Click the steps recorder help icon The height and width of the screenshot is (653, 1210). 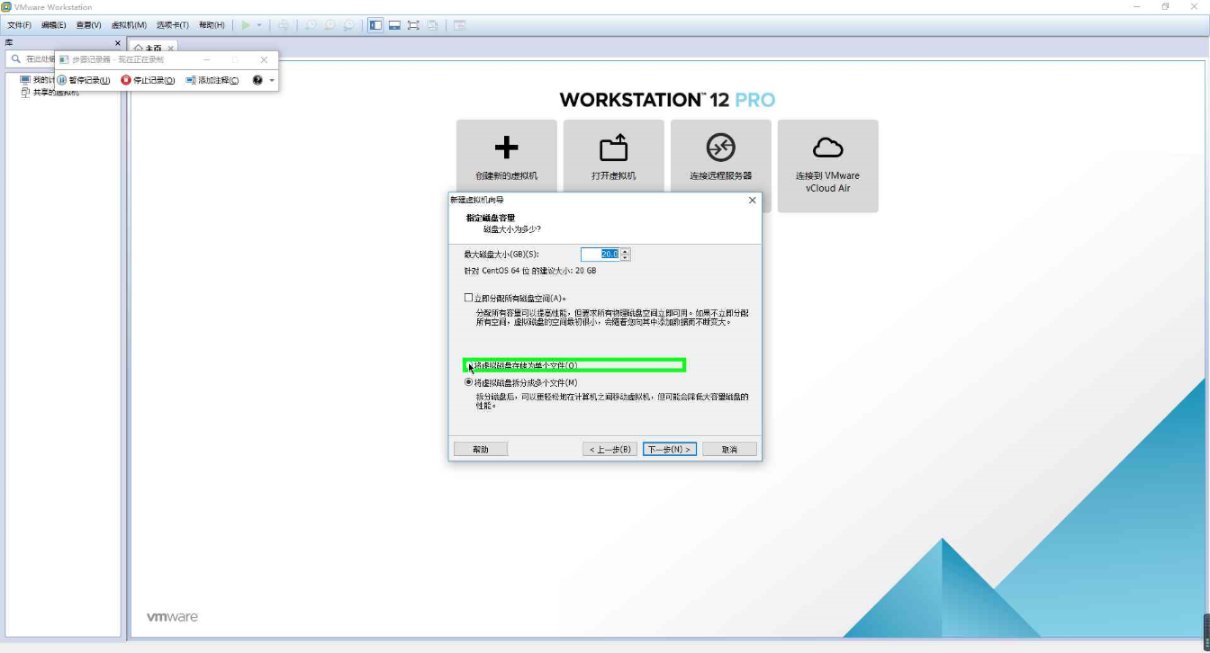coord(258,80)
